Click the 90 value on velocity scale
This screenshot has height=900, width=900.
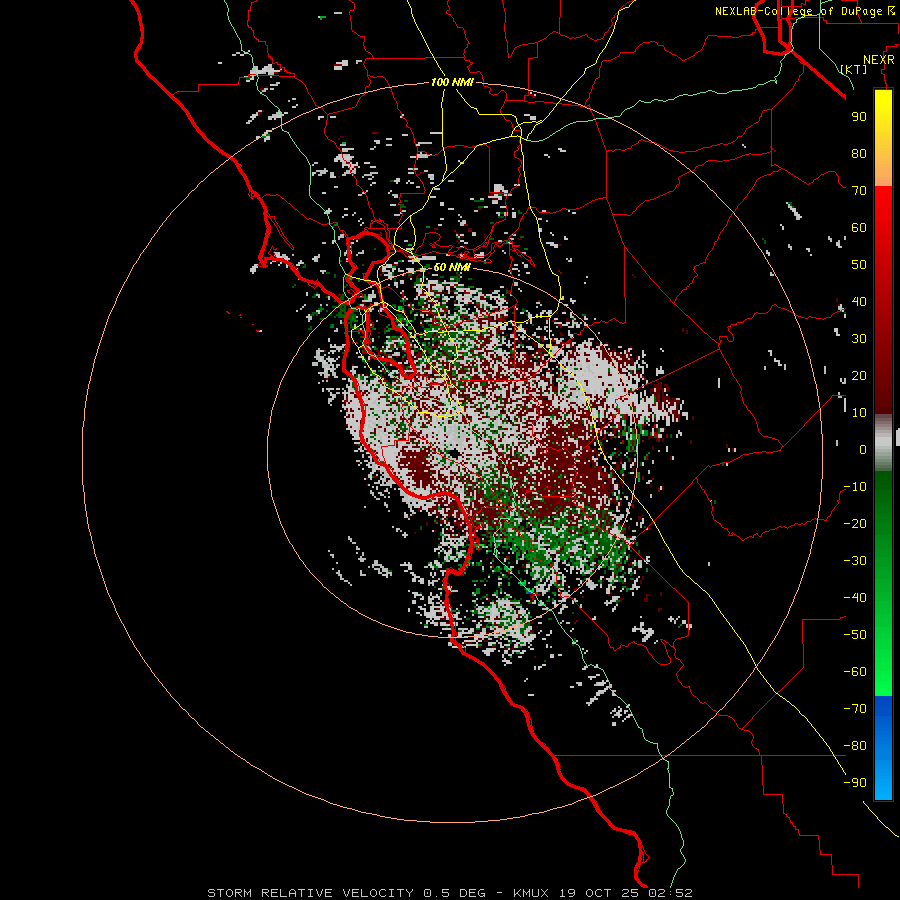click(x=859, y=117)
